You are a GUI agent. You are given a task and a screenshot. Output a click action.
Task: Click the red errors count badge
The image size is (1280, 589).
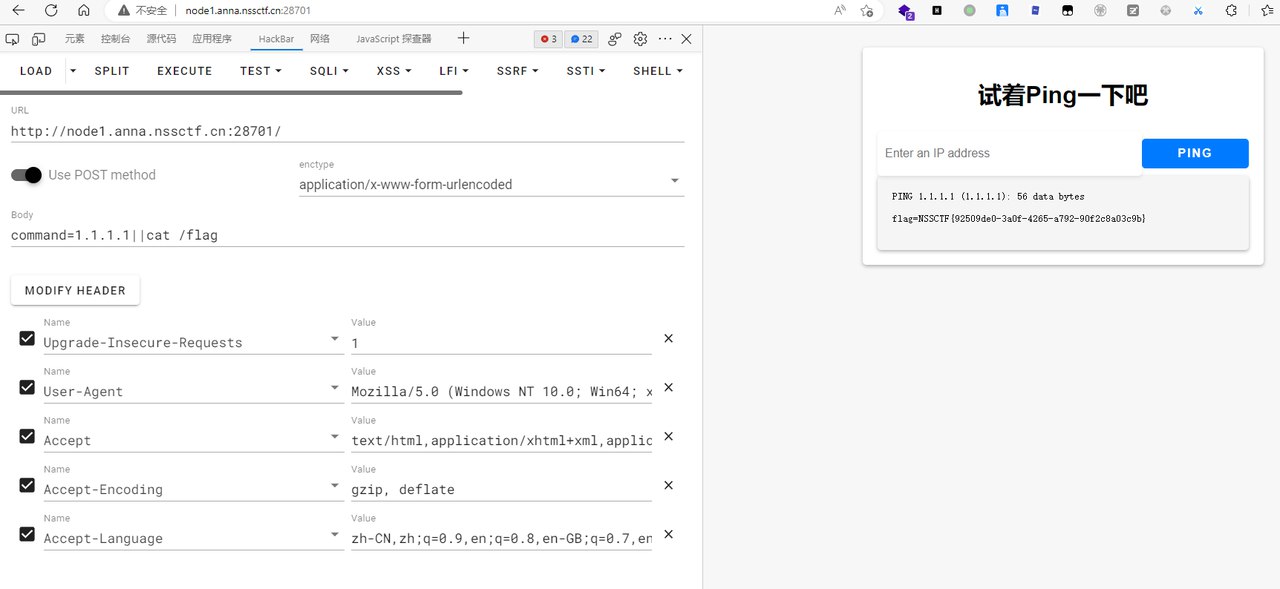pos(548,39)
